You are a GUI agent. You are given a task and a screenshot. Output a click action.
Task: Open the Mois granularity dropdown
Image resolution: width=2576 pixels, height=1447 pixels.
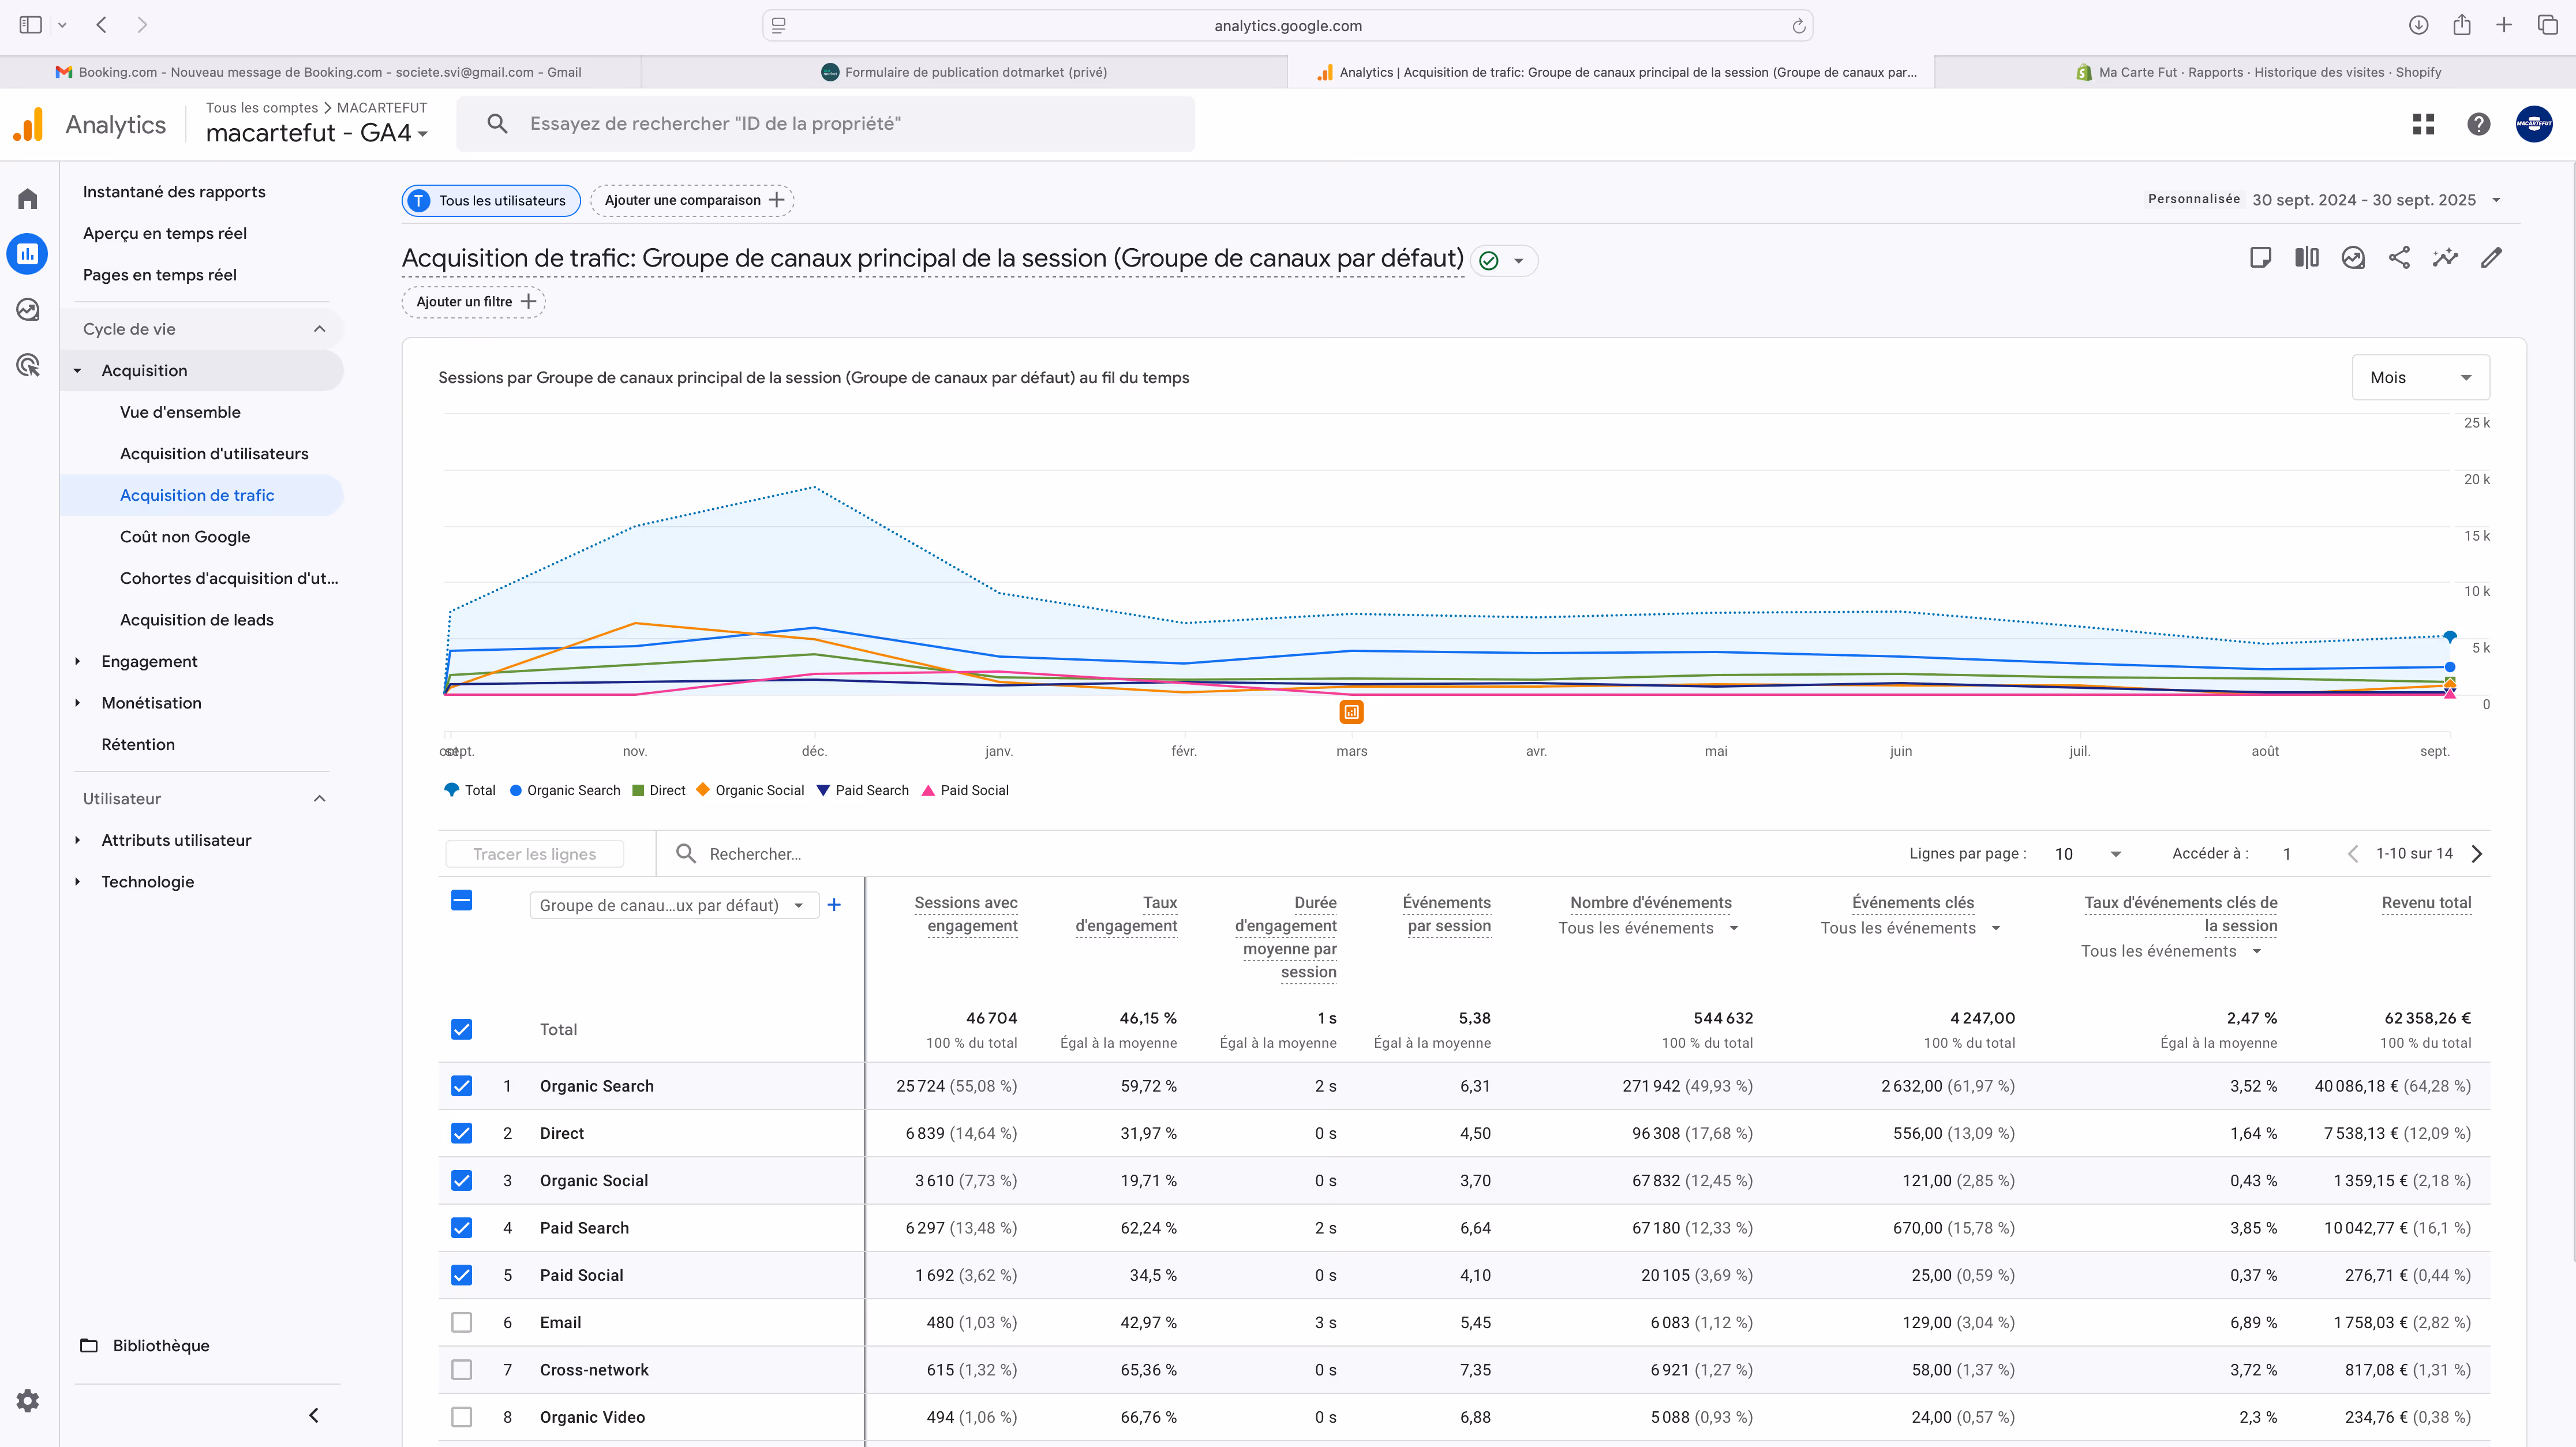click(2420, 378)
